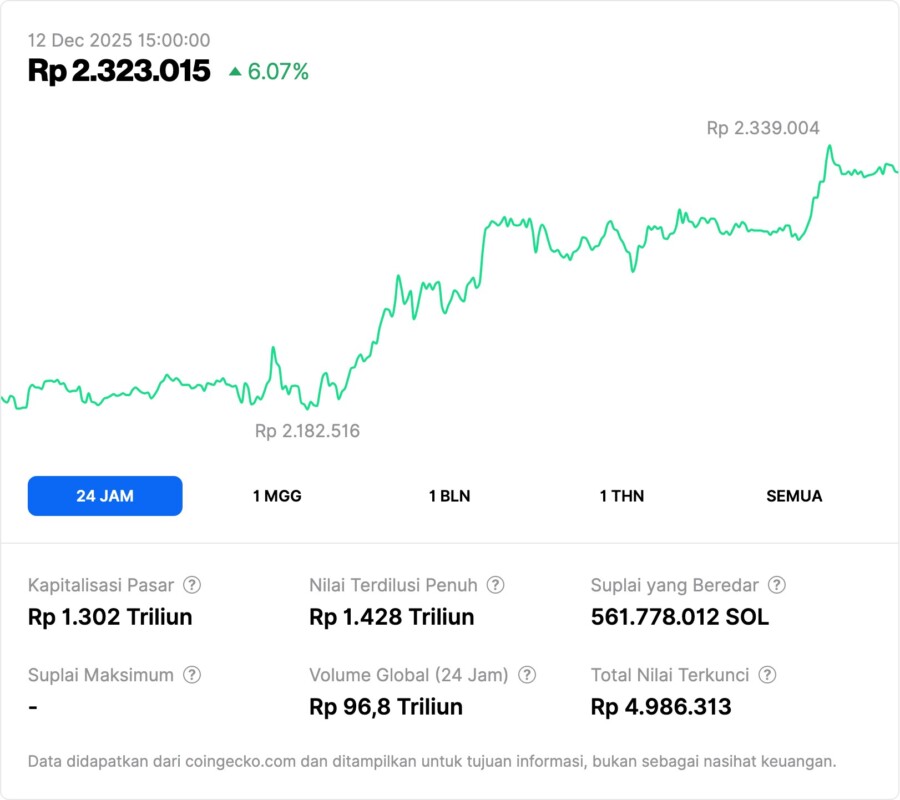Click the 6.07% change percentage
Viewport: 900px width, 800px height.
[278, 71]
